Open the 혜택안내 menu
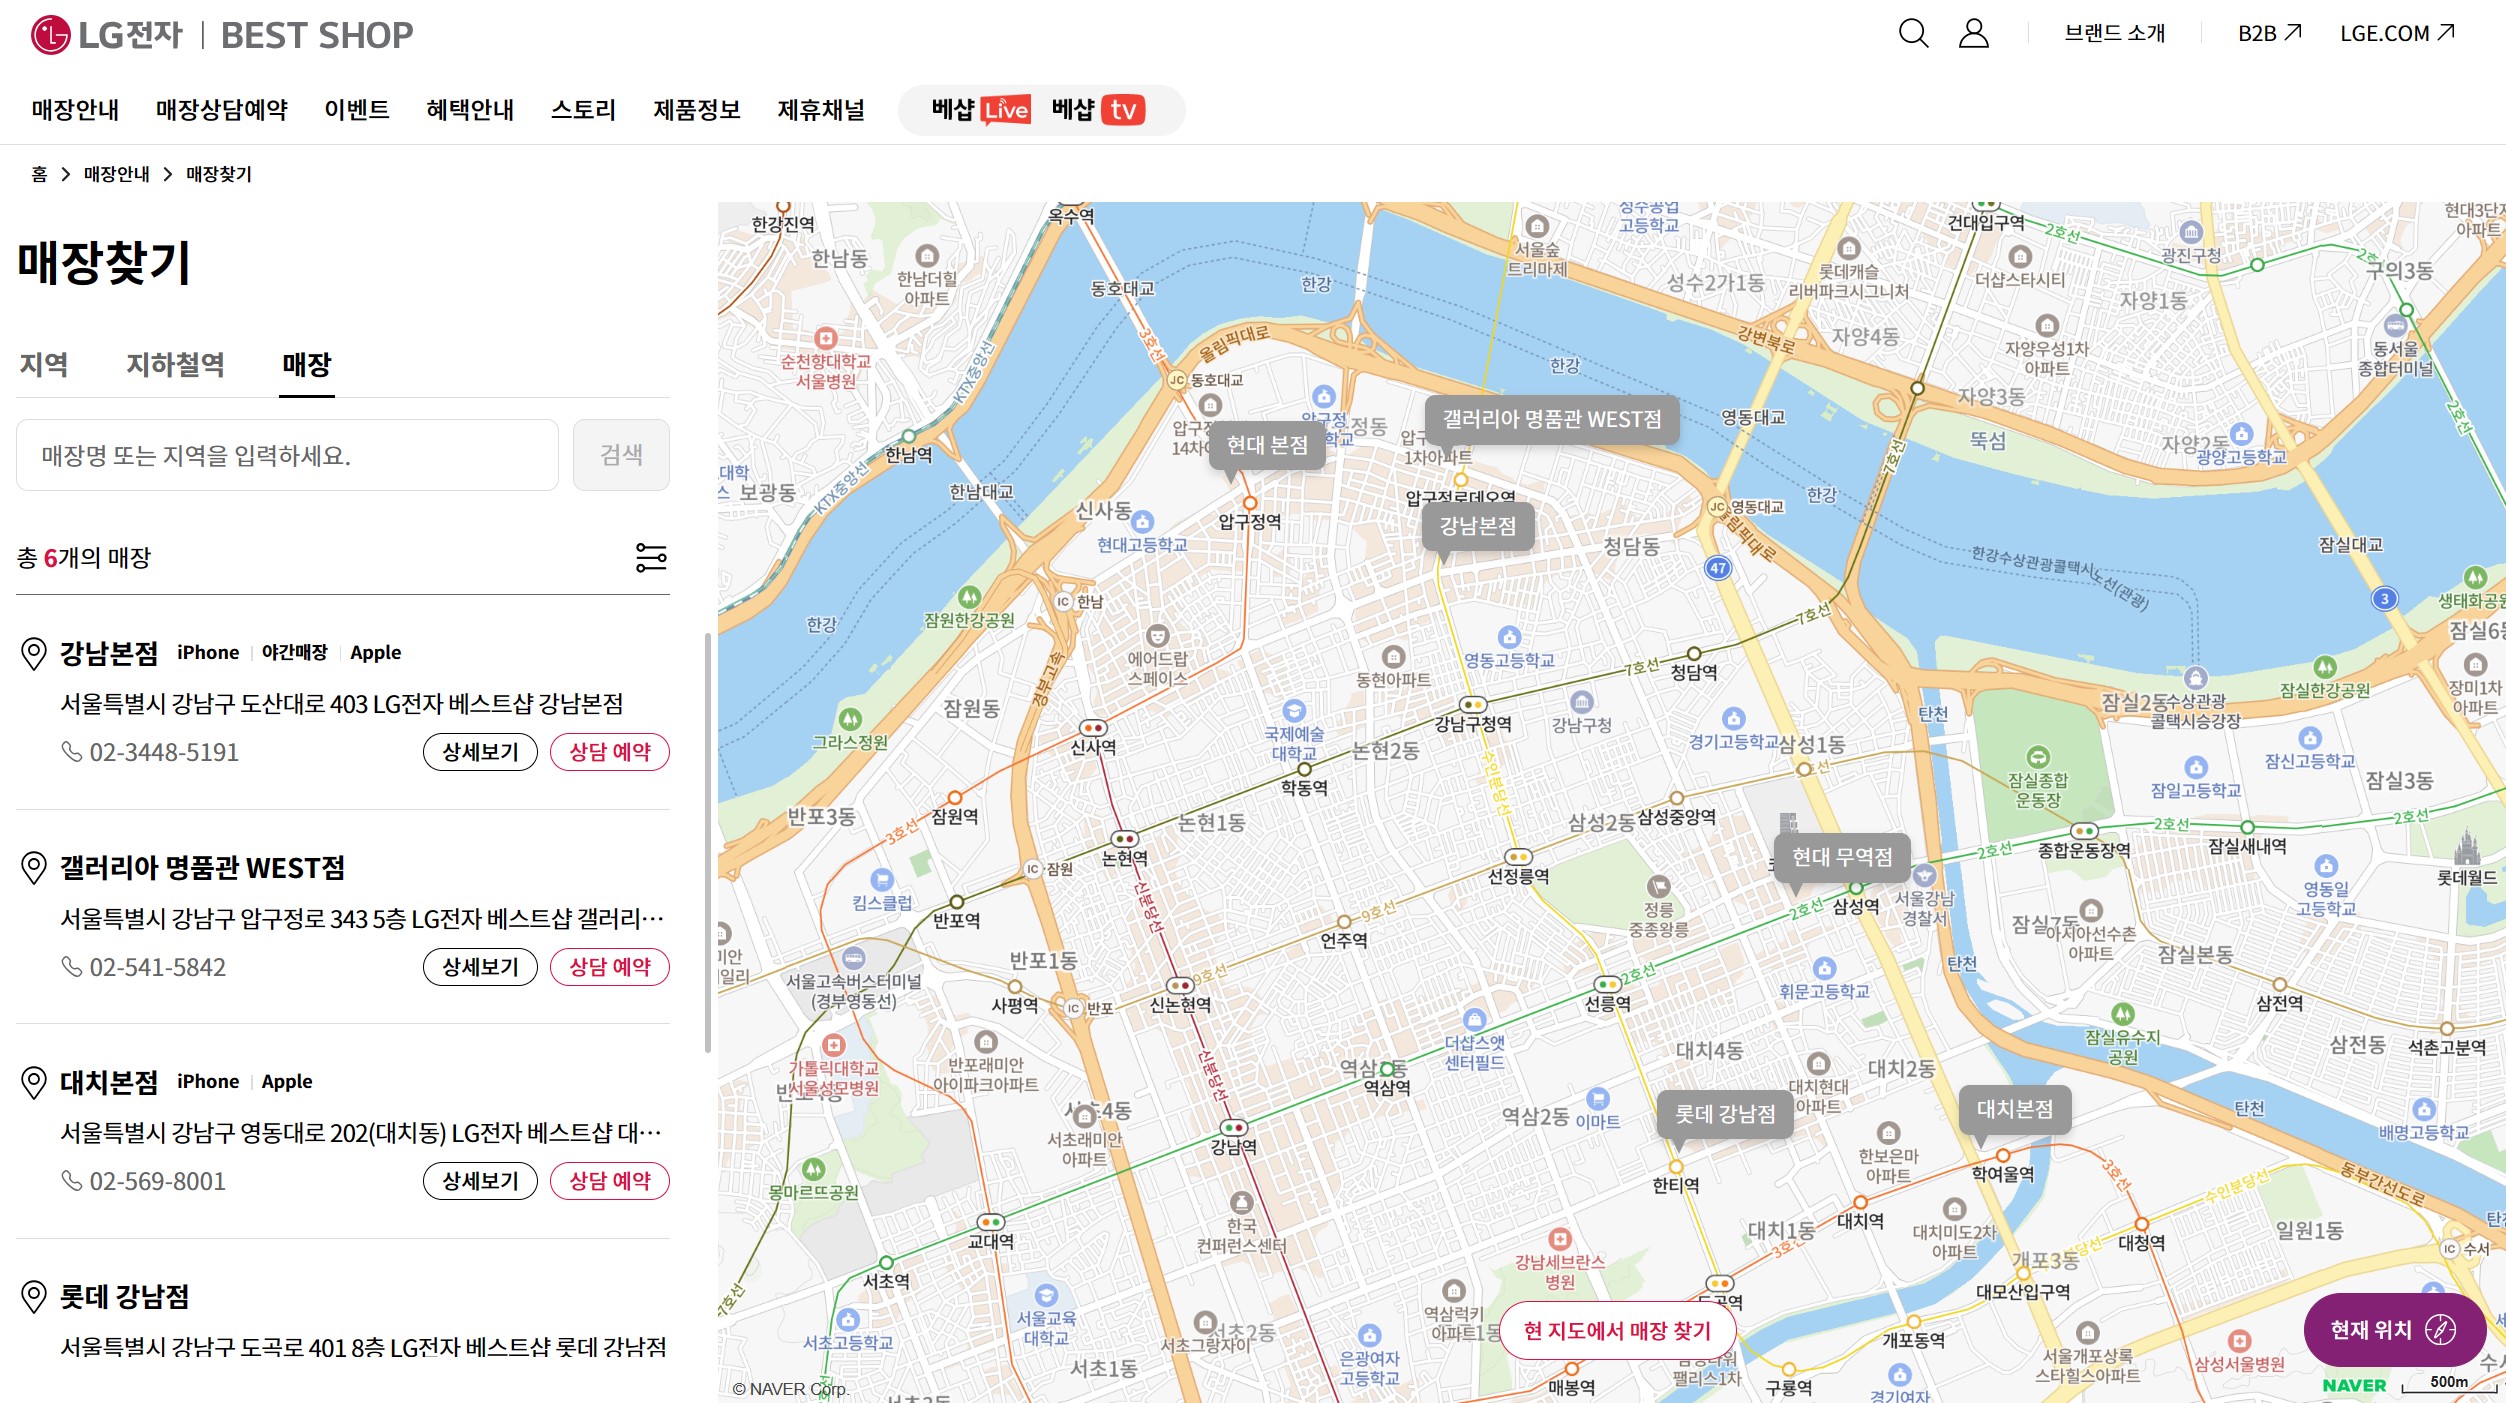 click(470, 110)
